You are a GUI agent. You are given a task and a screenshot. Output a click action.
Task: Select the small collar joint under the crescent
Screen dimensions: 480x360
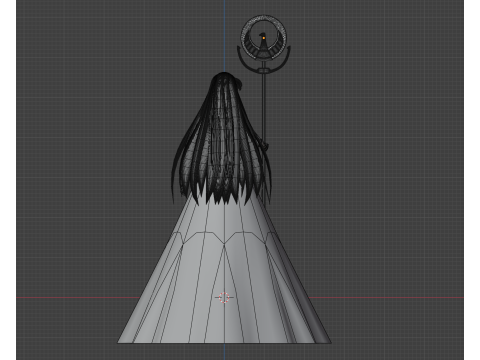click(264, 71)
